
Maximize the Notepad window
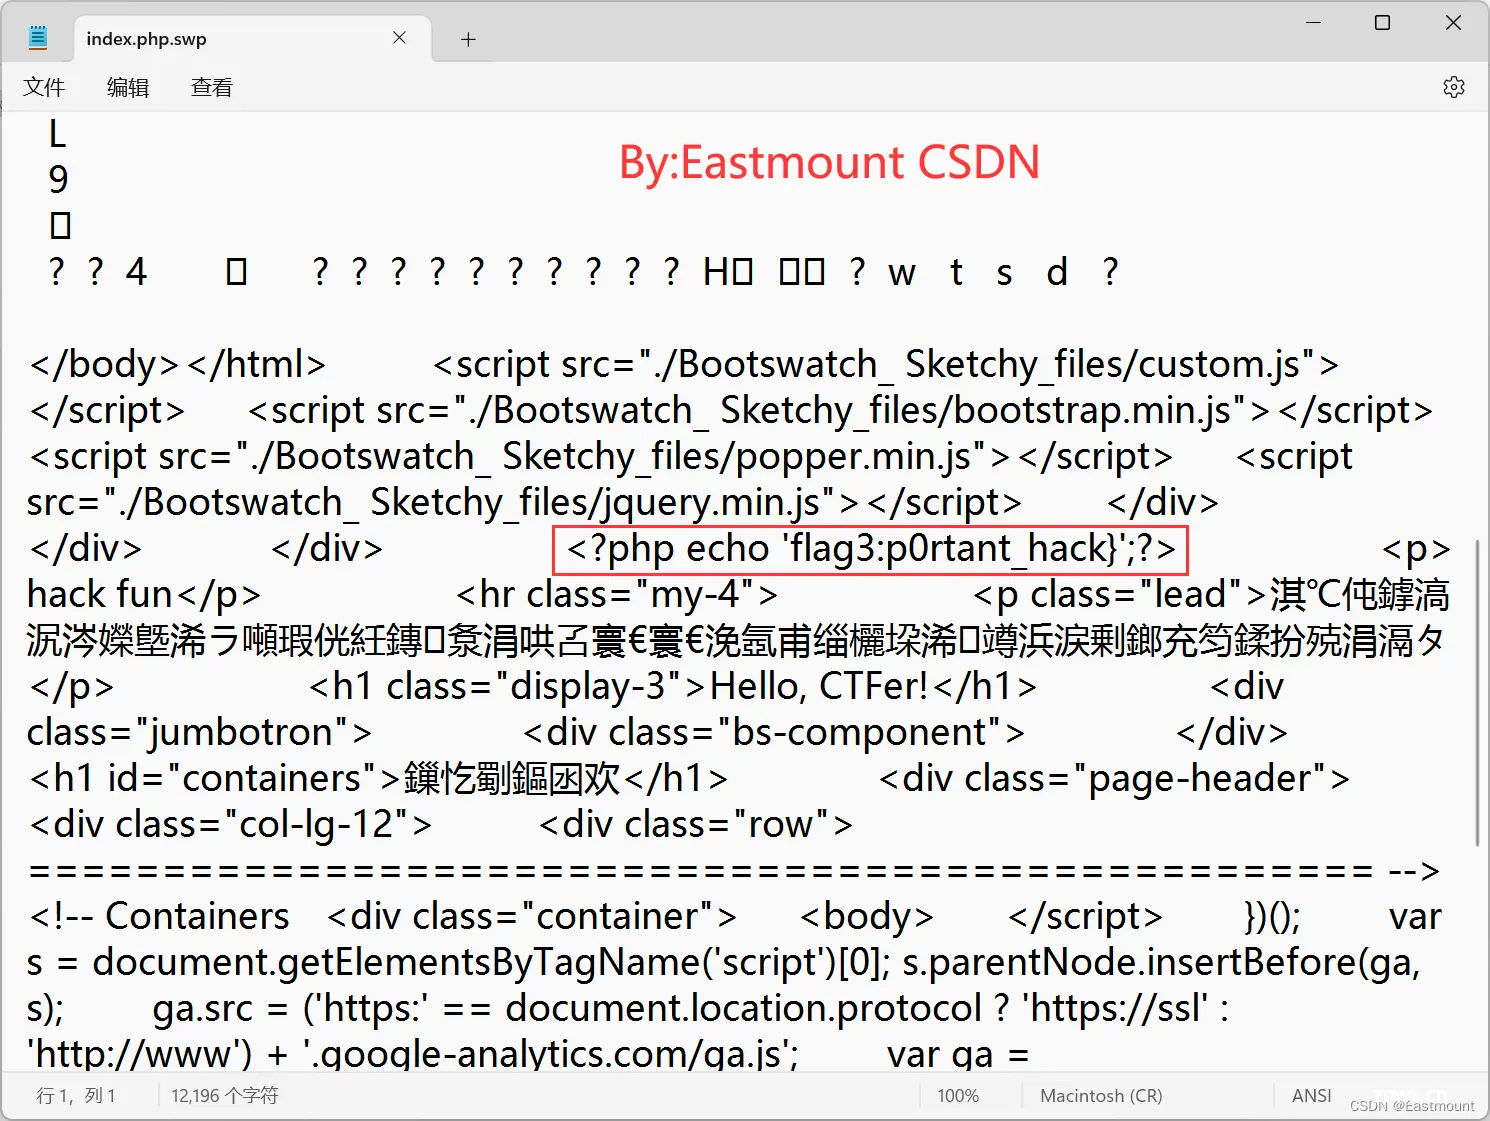1382,22
